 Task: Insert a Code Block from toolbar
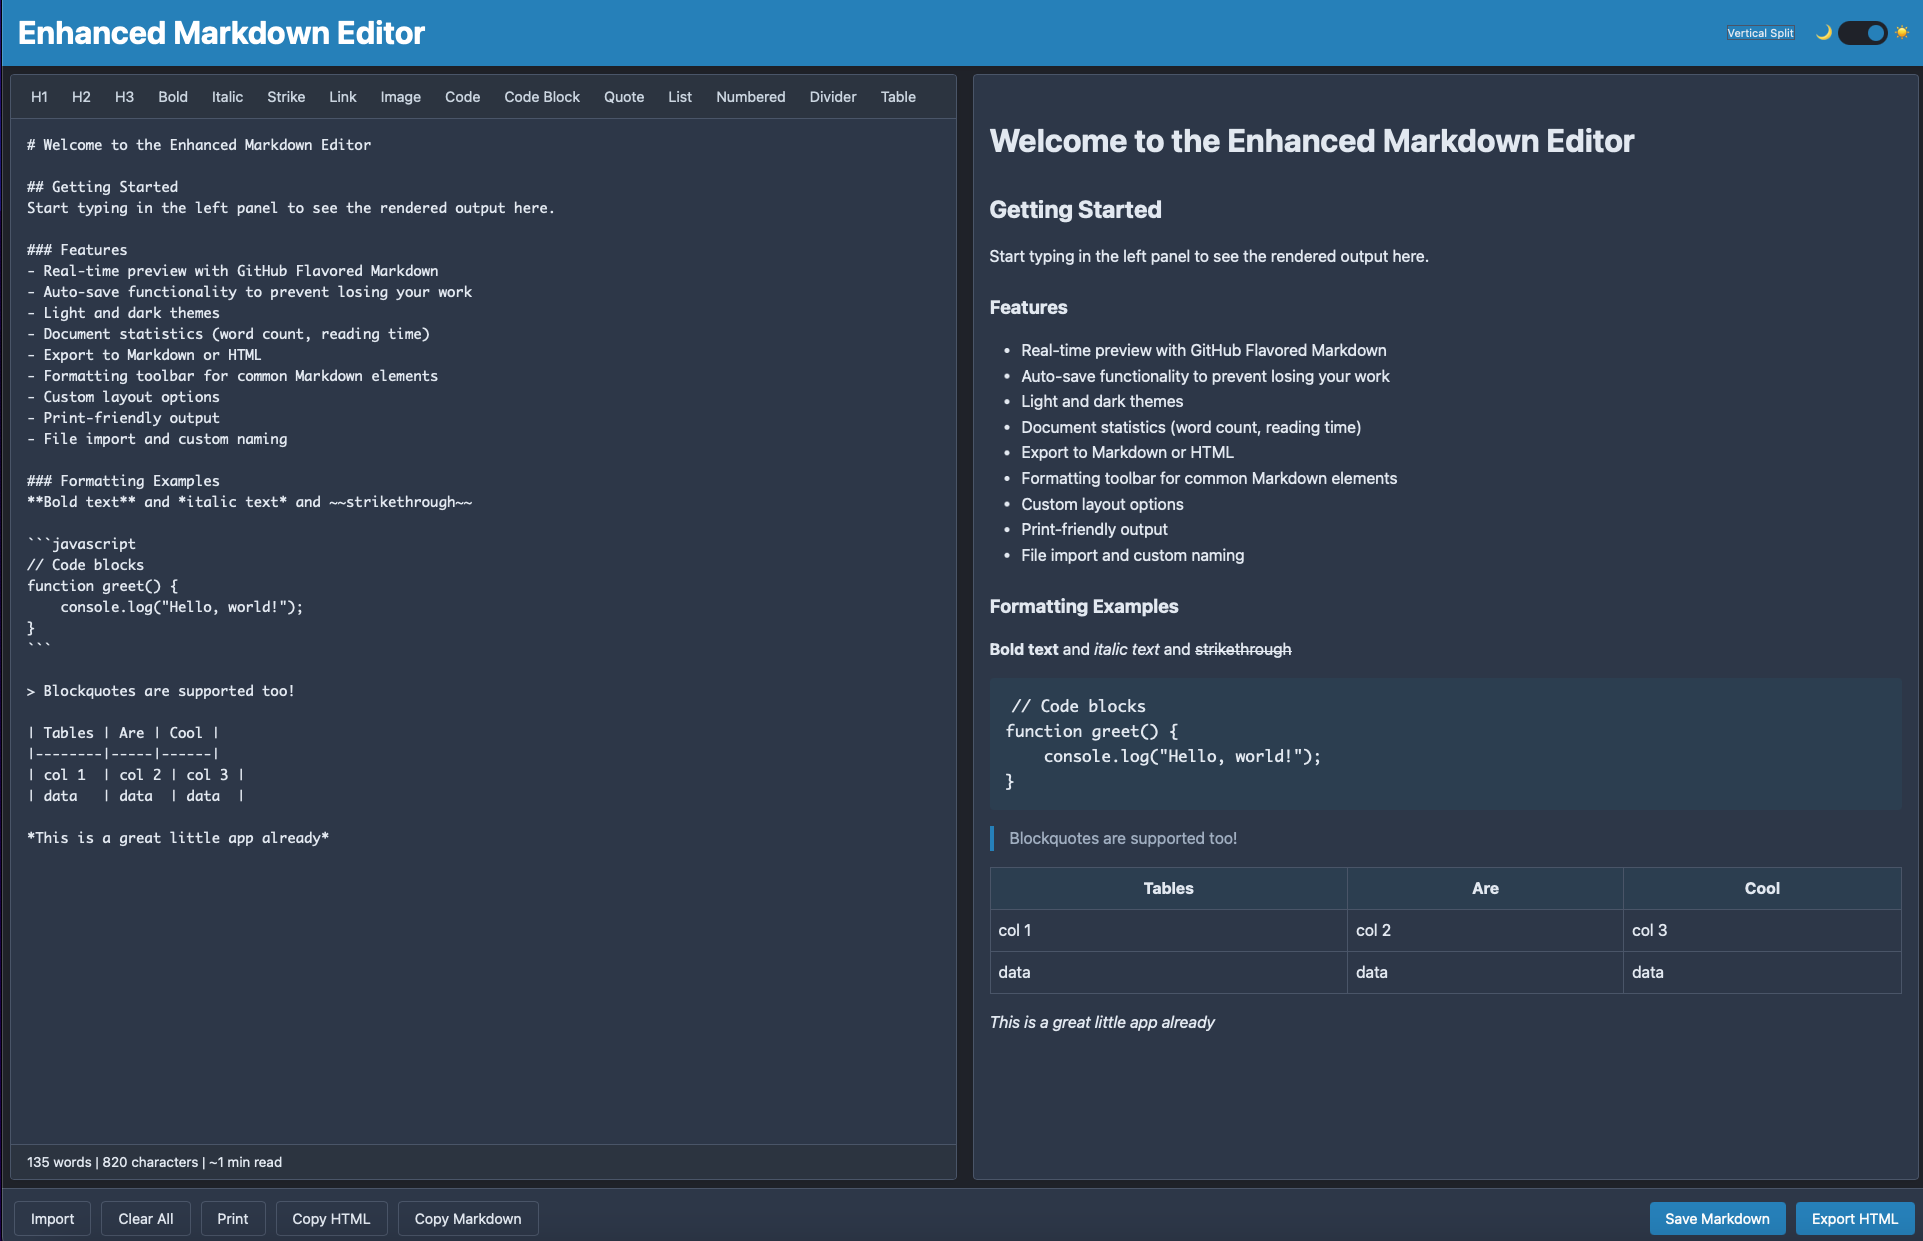542,97
